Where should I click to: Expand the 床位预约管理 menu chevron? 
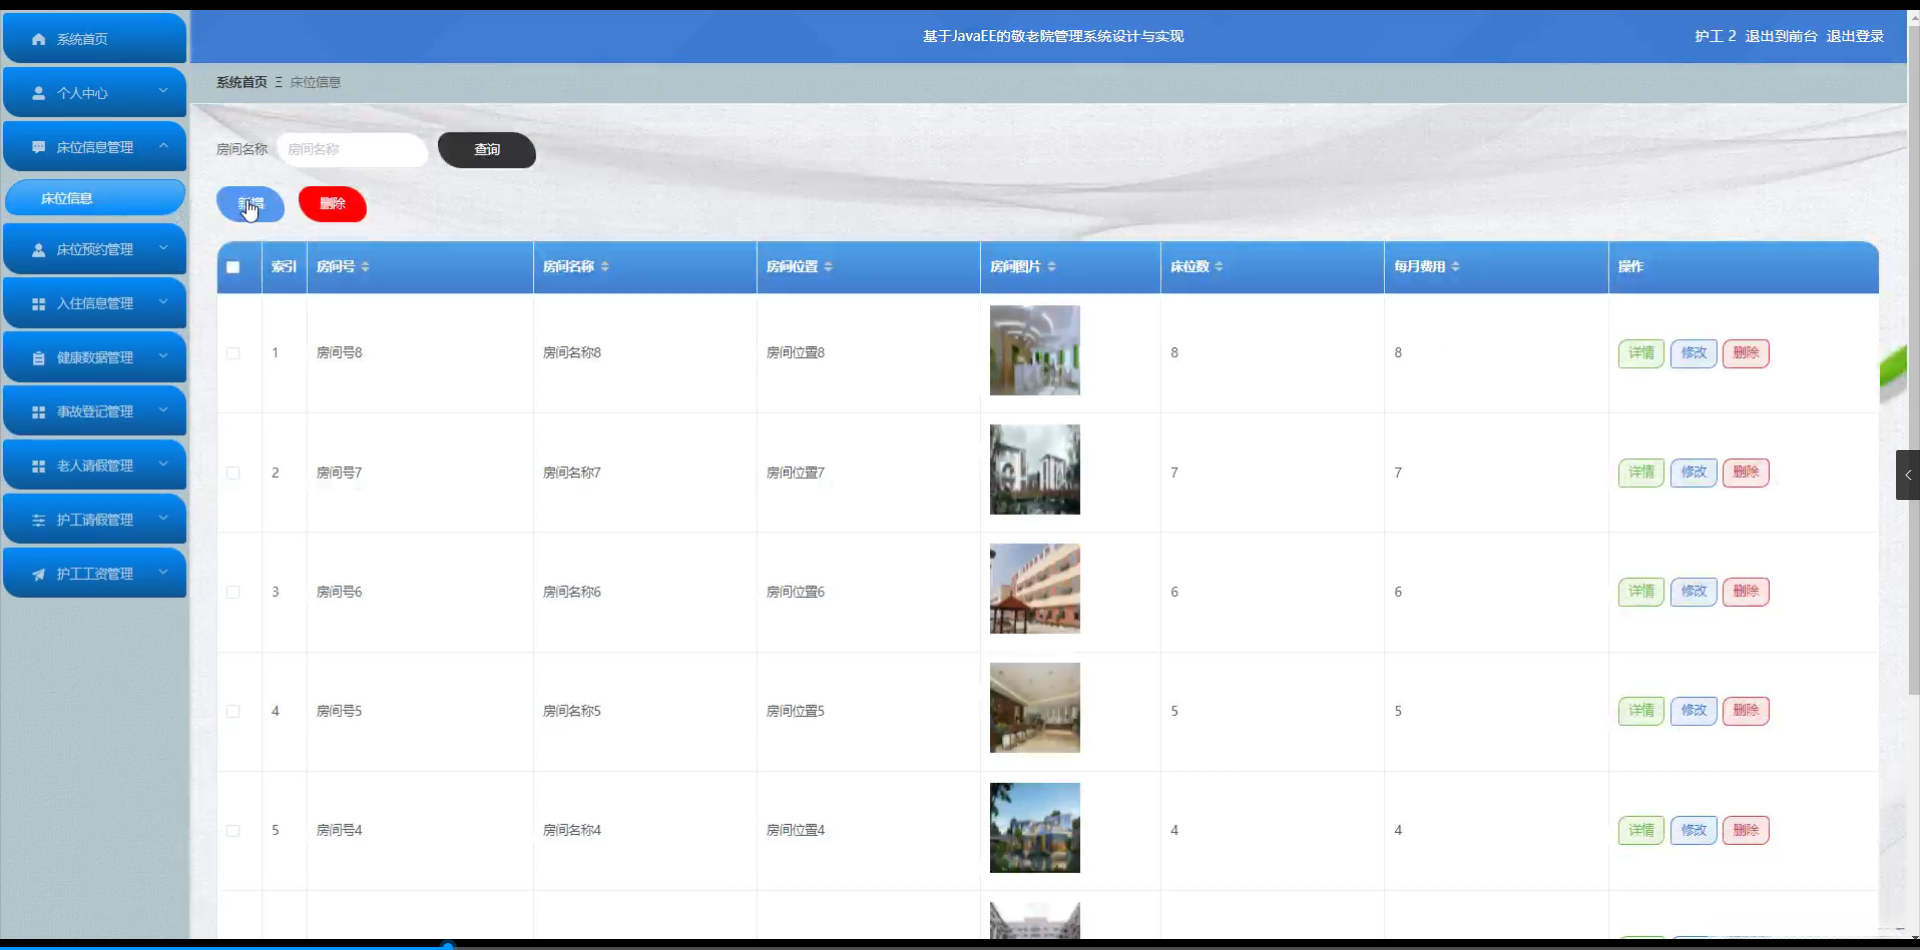(x=163, y=248)
